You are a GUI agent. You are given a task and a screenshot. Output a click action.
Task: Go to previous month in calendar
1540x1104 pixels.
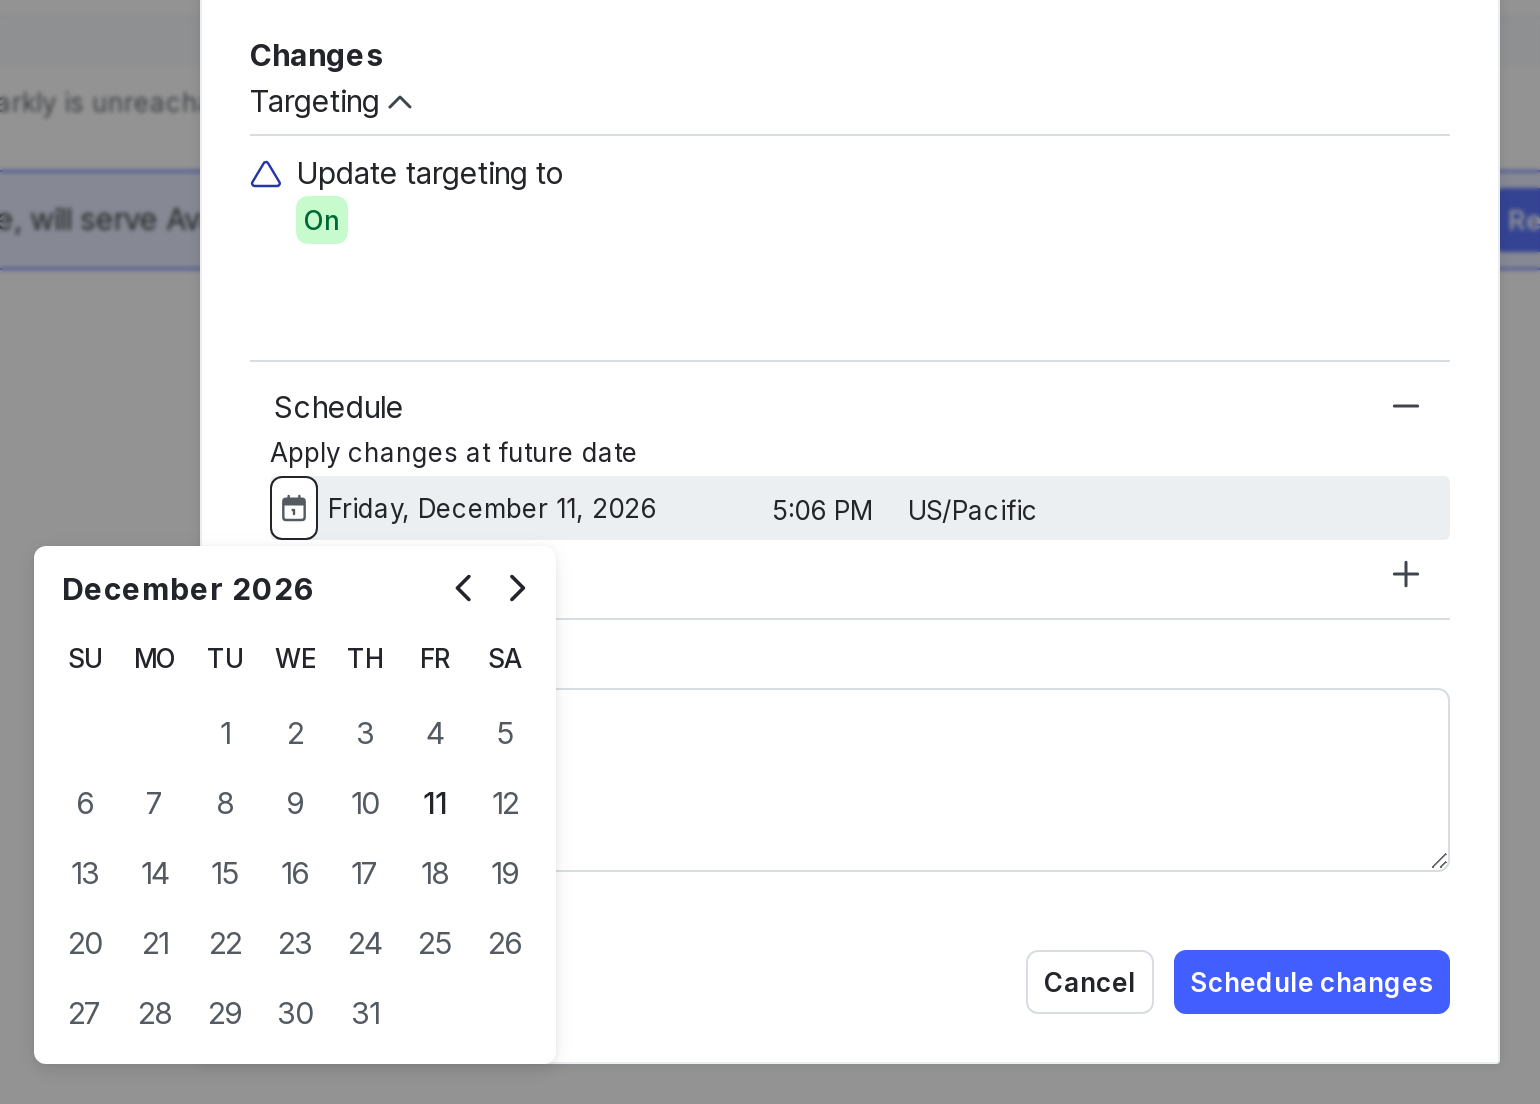463,588
